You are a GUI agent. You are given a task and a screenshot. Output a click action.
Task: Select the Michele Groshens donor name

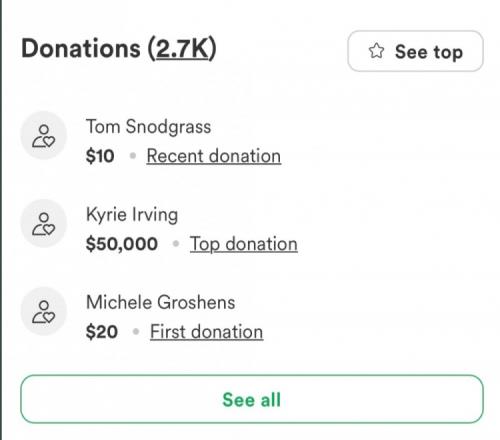coord(161,302)
